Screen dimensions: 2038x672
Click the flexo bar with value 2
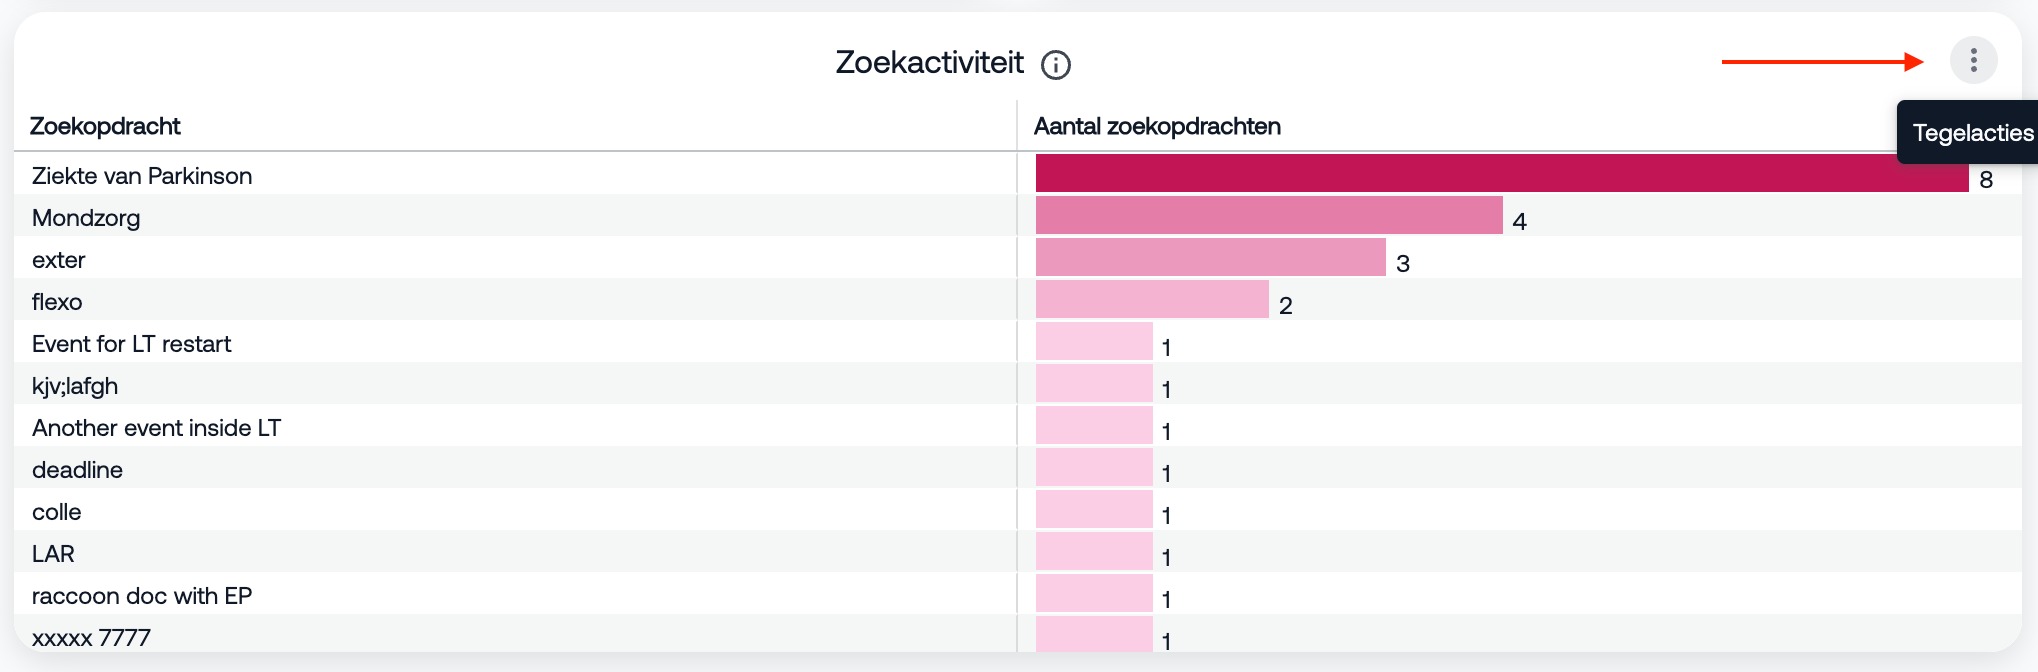1151,299
